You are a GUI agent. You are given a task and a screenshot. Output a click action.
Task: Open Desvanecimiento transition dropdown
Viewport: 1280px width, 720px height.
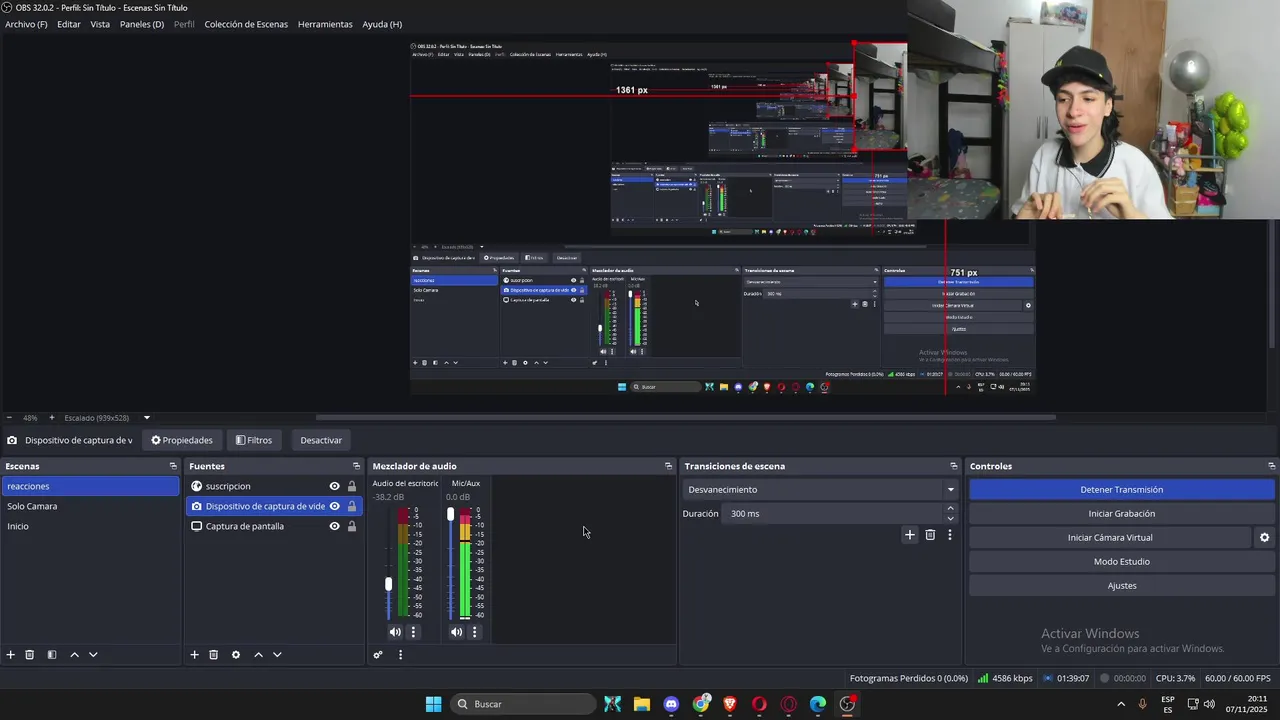820,490
